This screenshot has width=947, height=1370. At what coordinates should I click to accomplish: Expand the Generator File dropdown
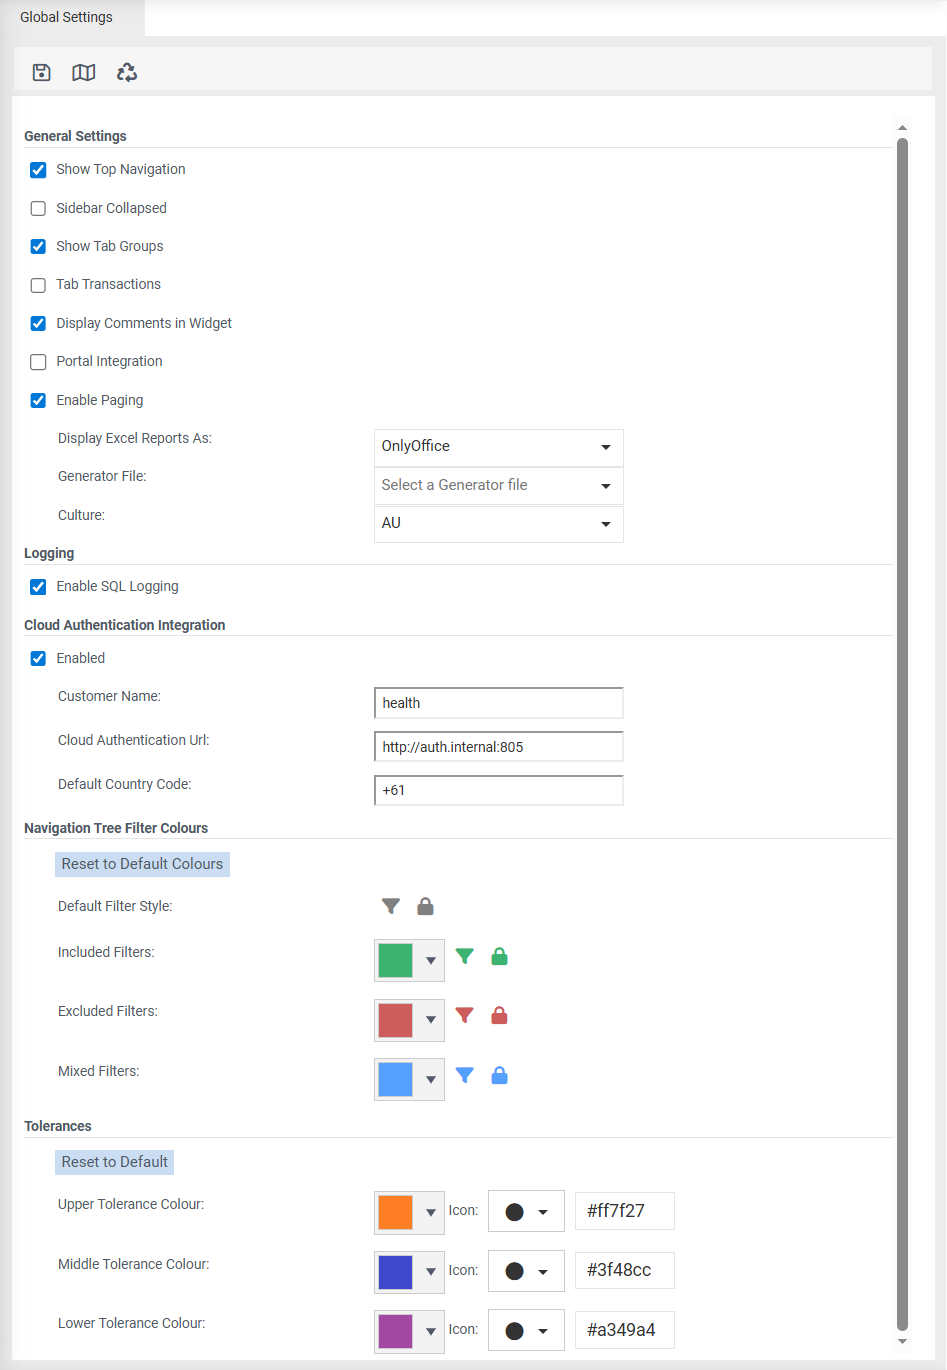(605, 486)
